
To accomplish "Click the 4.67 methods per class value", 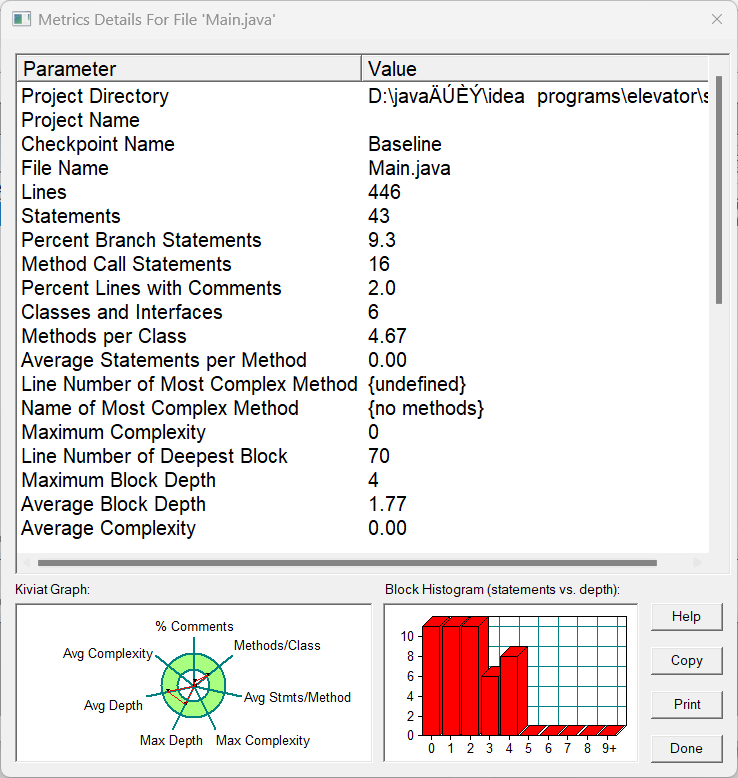I will pyautogui.click(x=387, y=336).
